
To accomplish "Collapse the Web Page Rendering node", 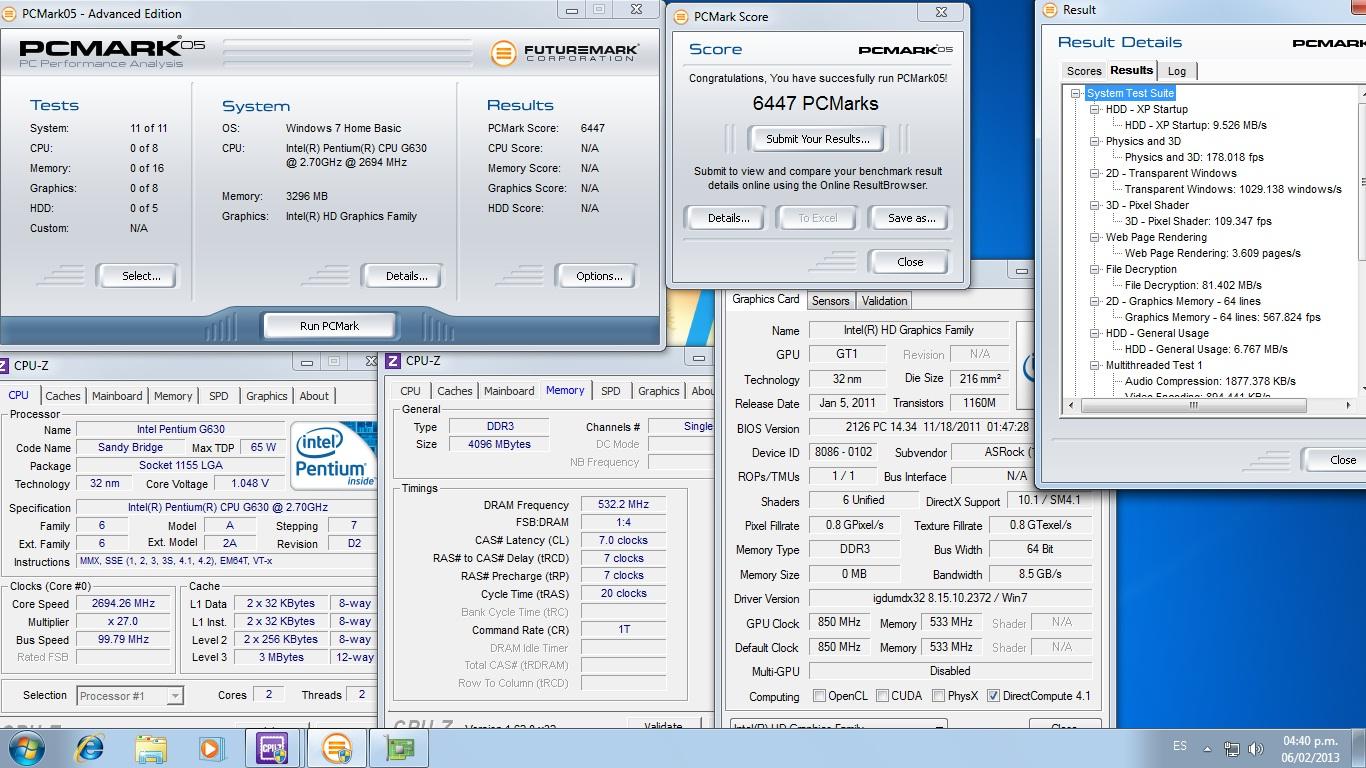I will [x=1095, y=238].
